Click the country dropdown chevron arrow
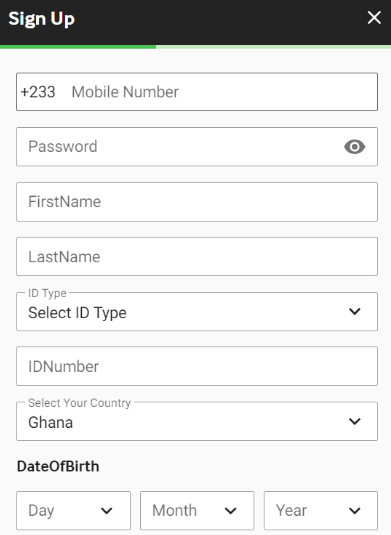 pos(354,421)
